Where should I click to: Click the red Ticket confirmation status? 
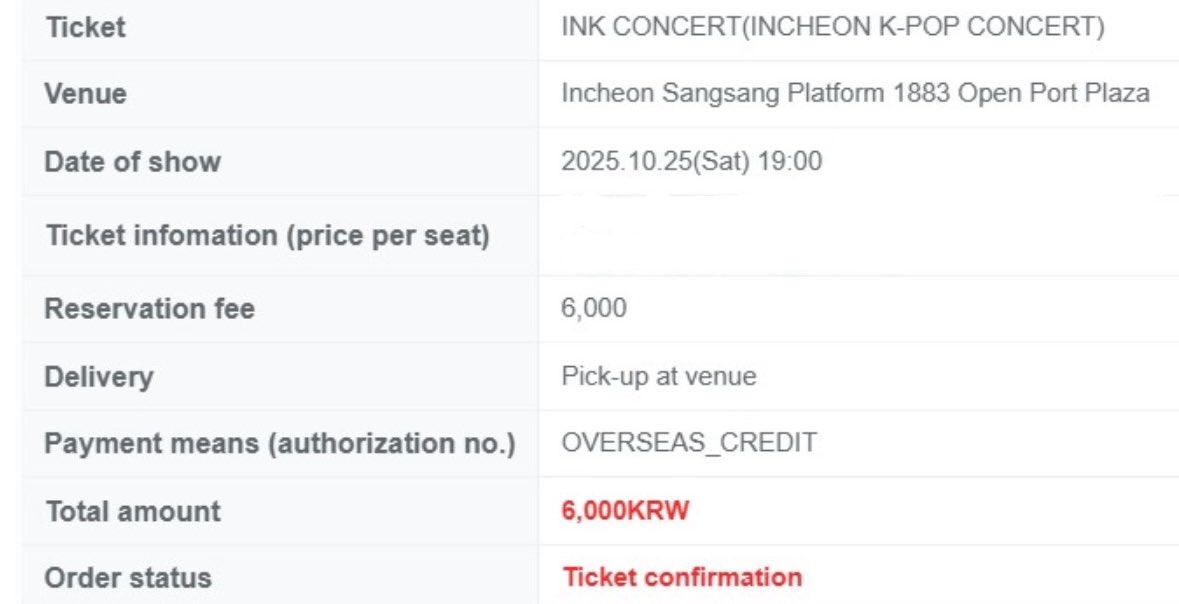click(x=683, y=577)
